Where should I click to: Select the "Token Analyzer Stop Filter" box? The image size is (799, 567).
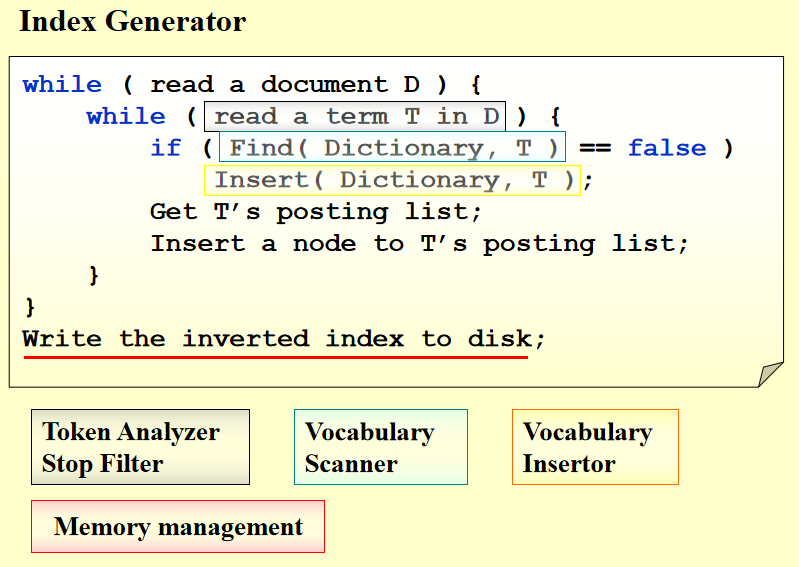(140, 447)
